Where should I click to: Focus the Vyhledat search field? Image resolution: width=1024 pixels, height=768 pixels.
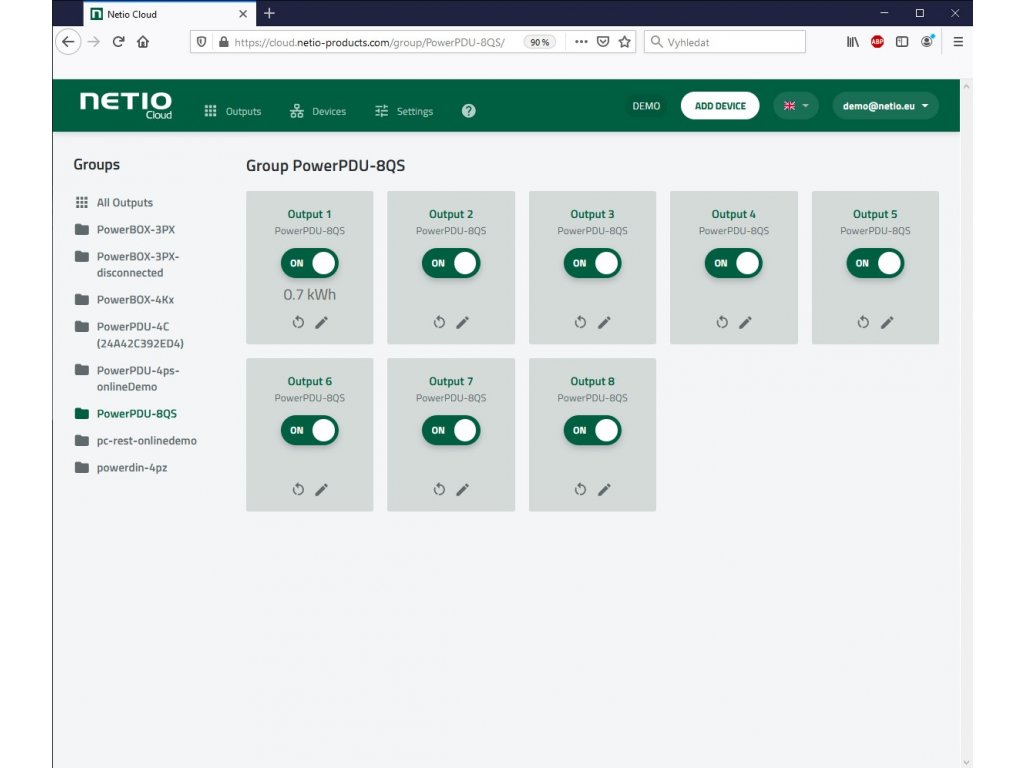pos(725,42)
